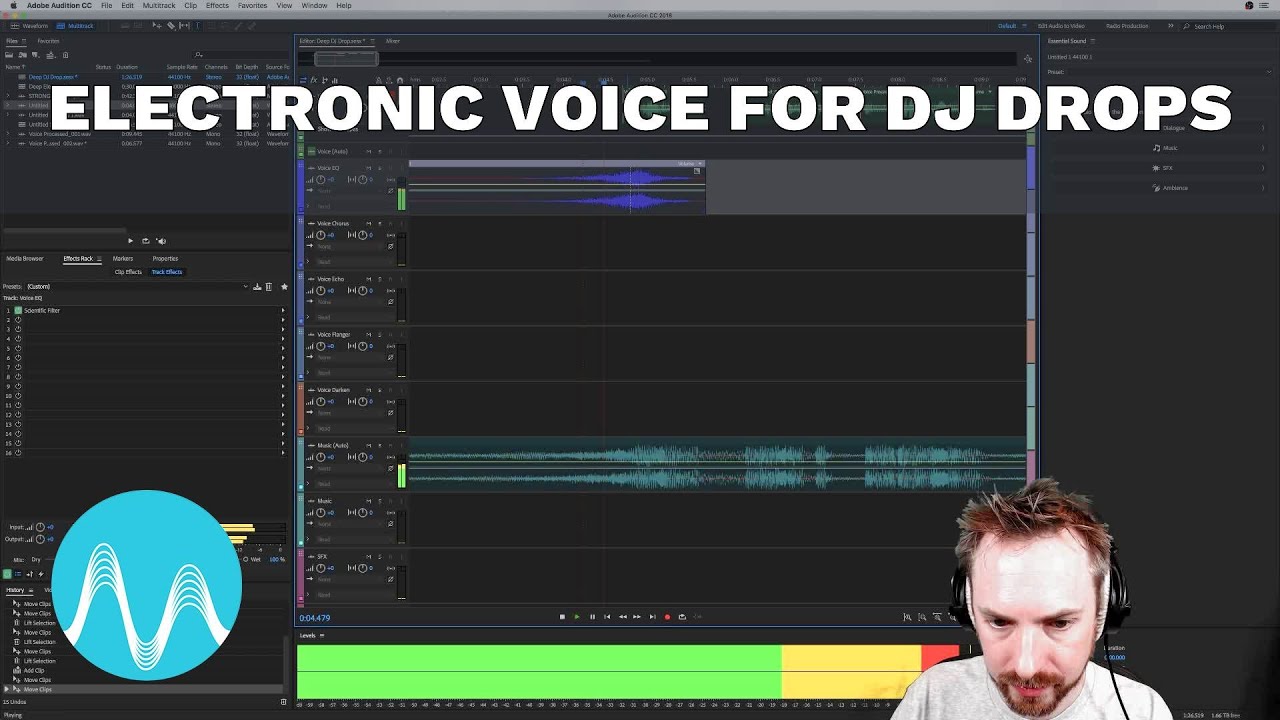Click the Import File icon in Files panel
The image size is (1280, 720).
(21, 55)
